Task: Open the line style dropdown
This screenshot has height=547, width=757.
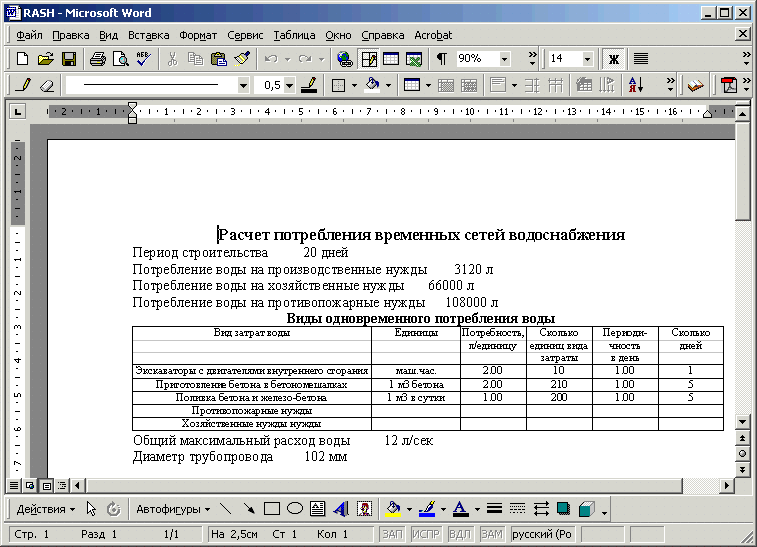Action: tap(243, 86)
